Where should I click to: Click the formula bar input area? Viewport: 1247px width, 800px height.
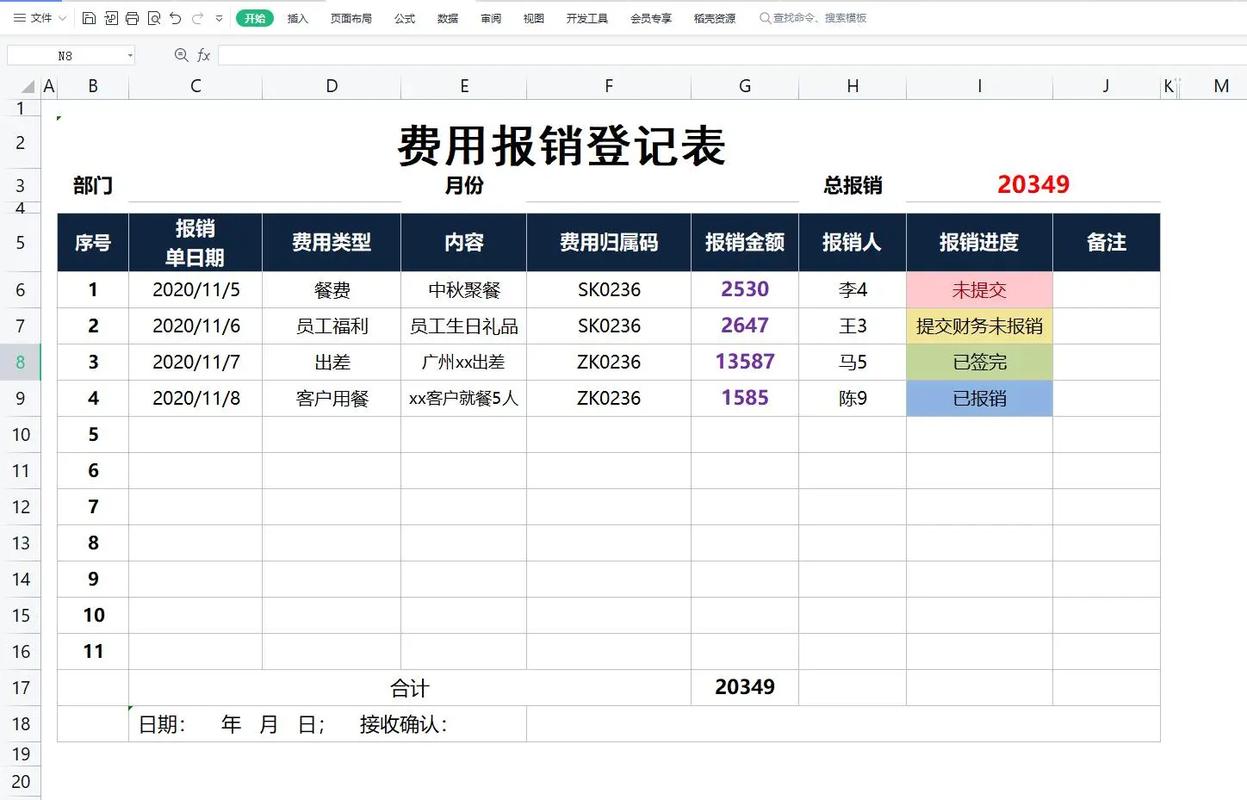click(x=730, y=55)
